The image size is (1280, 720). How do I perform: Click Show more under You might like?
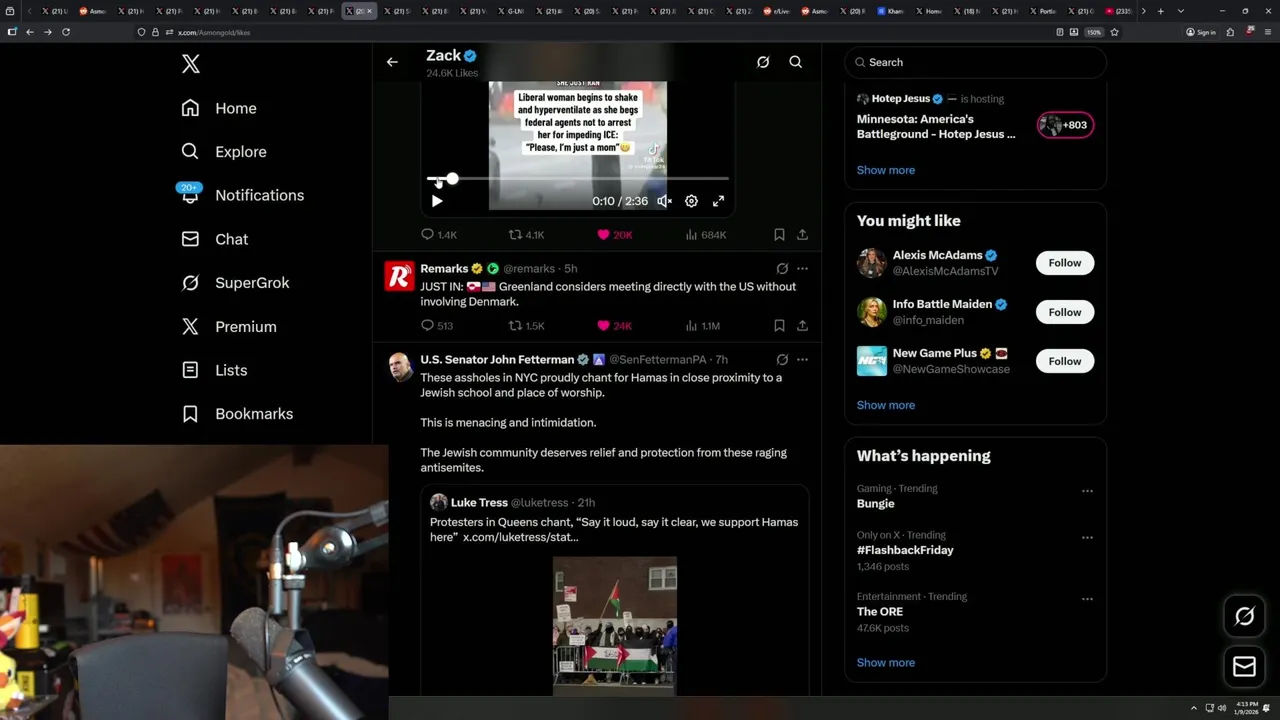click(x=885, y=405)
